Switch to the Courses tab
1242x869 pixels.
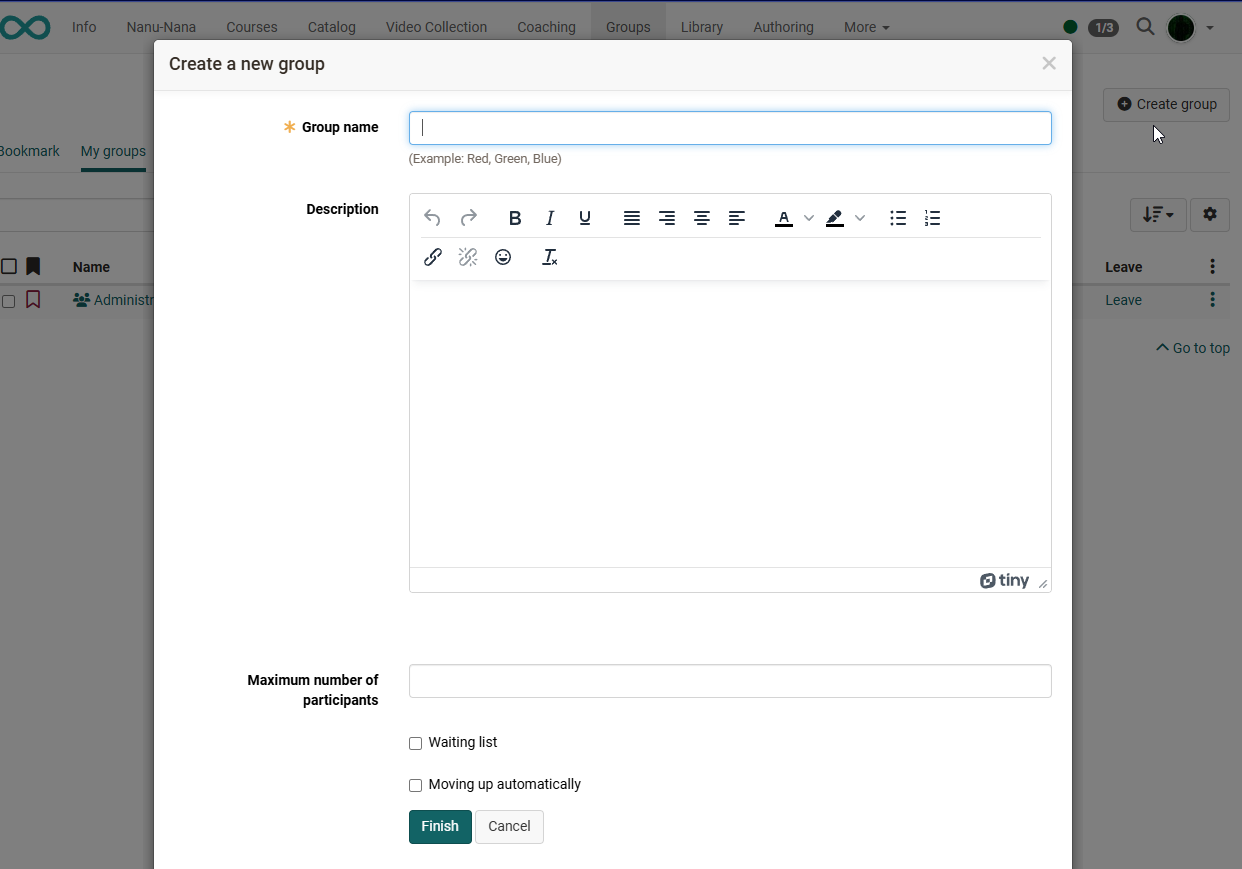tap(251, 27)
